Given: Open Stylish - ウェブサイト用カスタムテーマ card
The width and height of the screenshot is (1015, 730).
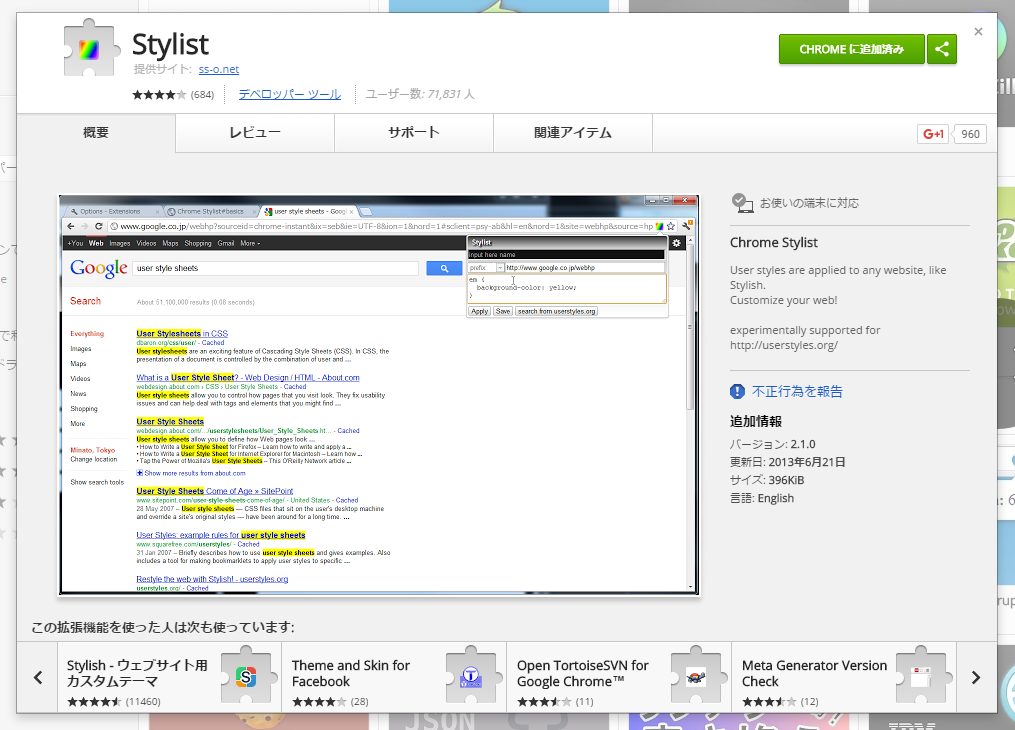Looking at the screenshot, I should tap(170, 678).
